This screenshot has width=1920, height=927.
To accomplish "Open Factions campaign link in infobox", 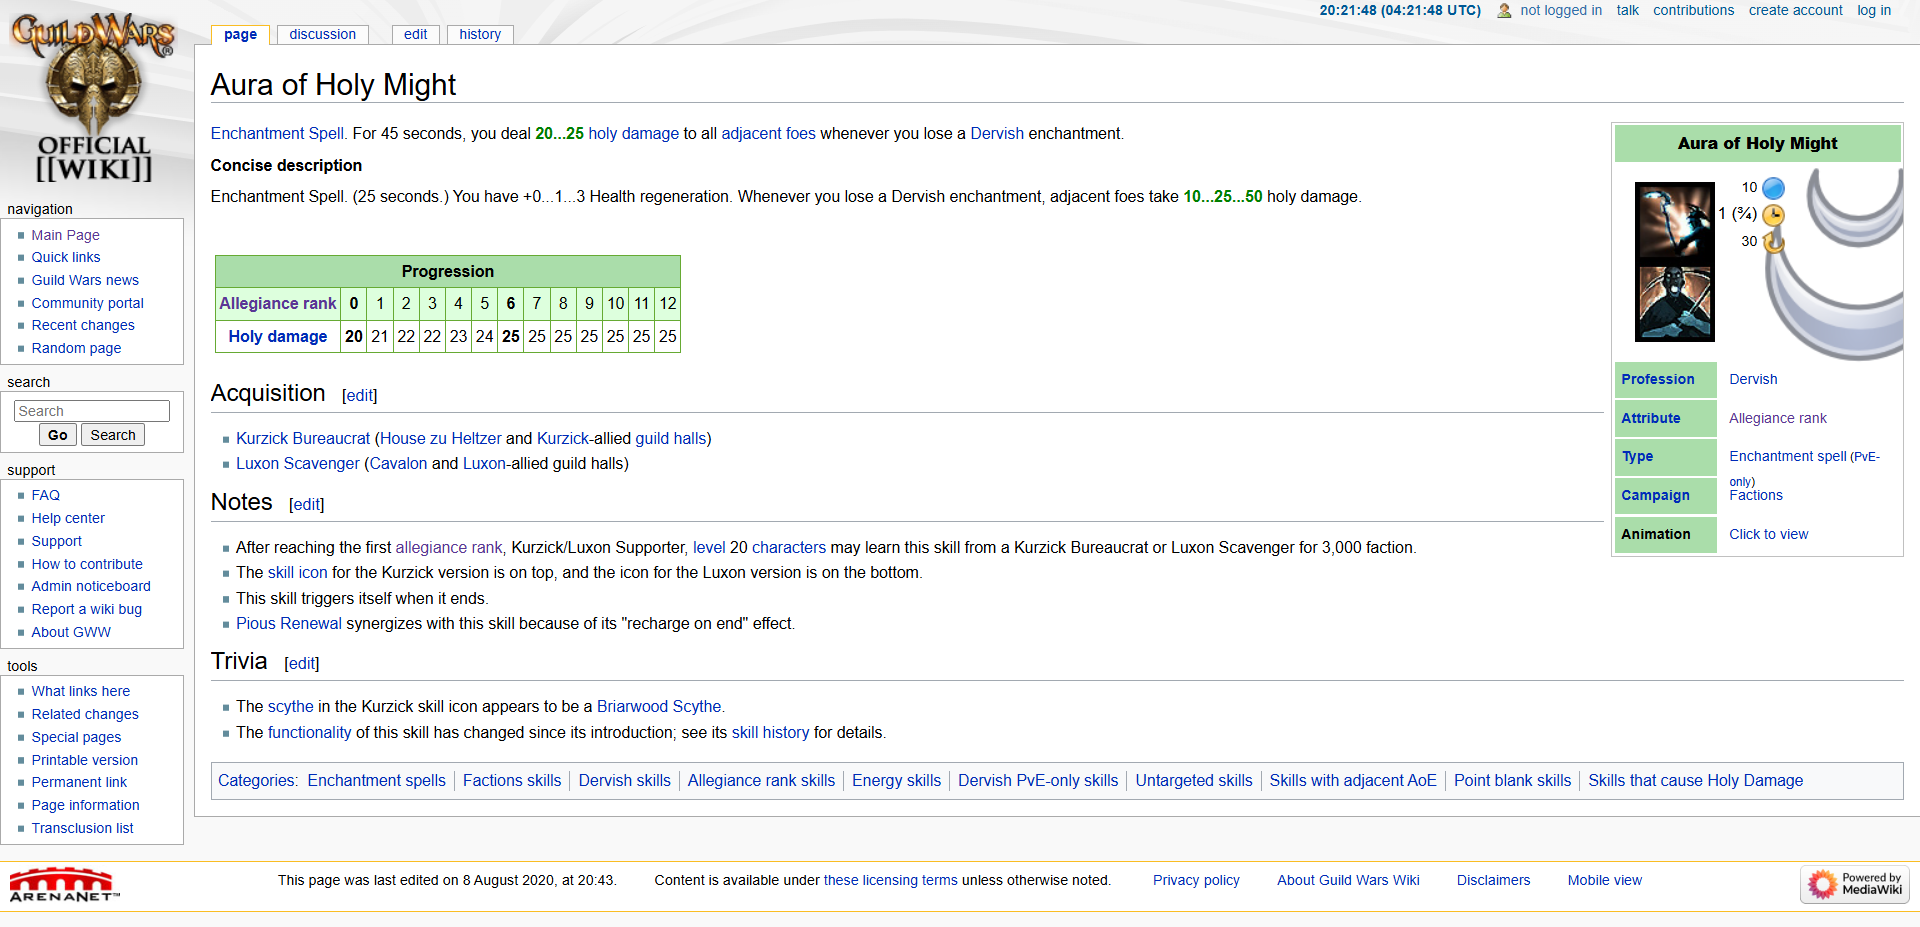I will coord(1756,495).
